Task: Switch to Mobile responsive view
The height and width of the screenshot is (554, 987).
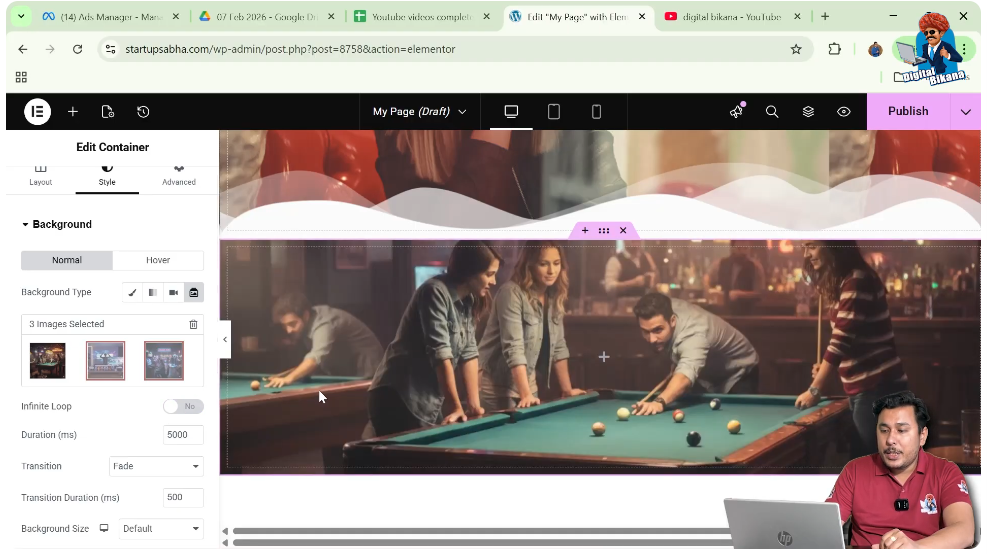Action: (596, 112)
